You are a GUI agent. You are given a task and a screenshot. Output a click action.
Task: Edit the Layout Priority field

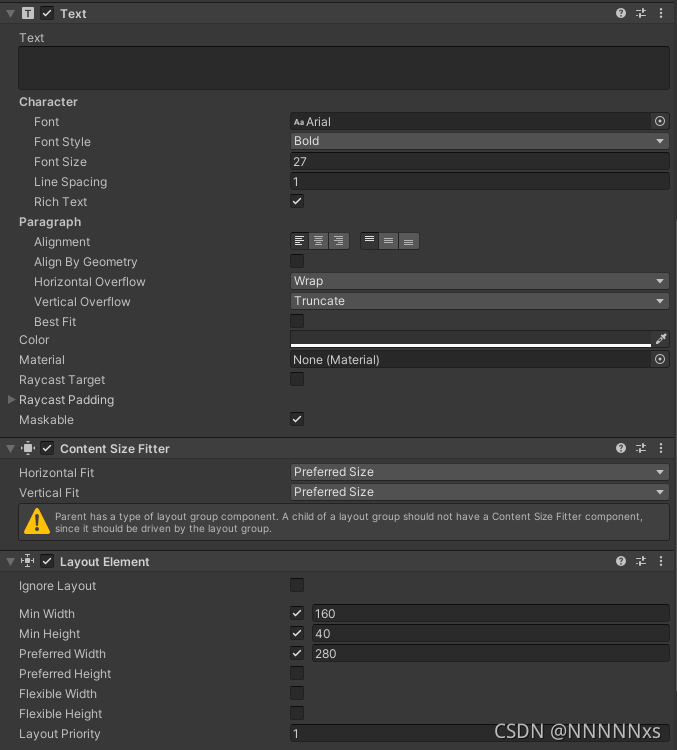coord(479,733)
